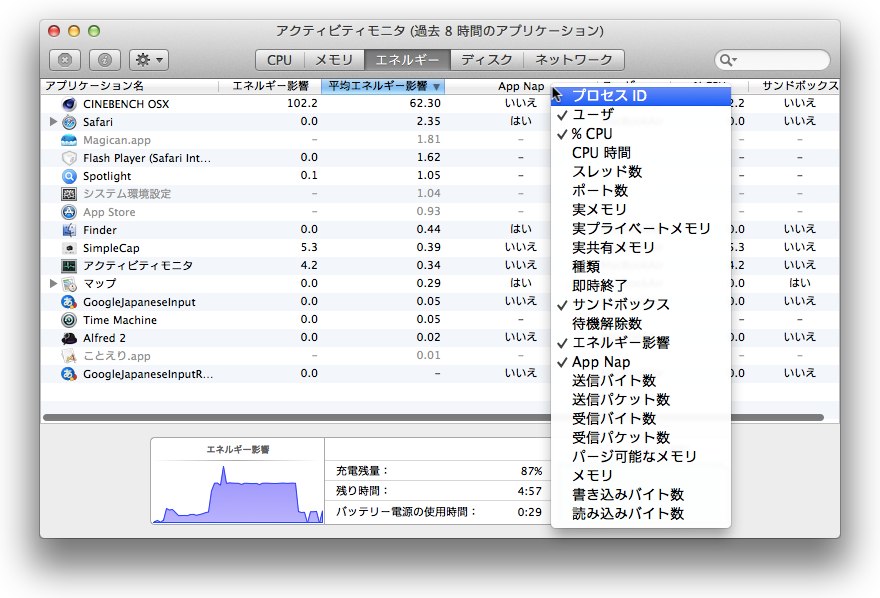This screenshot has height=598, width=880.
Task: Click the Flash Player shield icon
Action: click(x=69, y=158)
